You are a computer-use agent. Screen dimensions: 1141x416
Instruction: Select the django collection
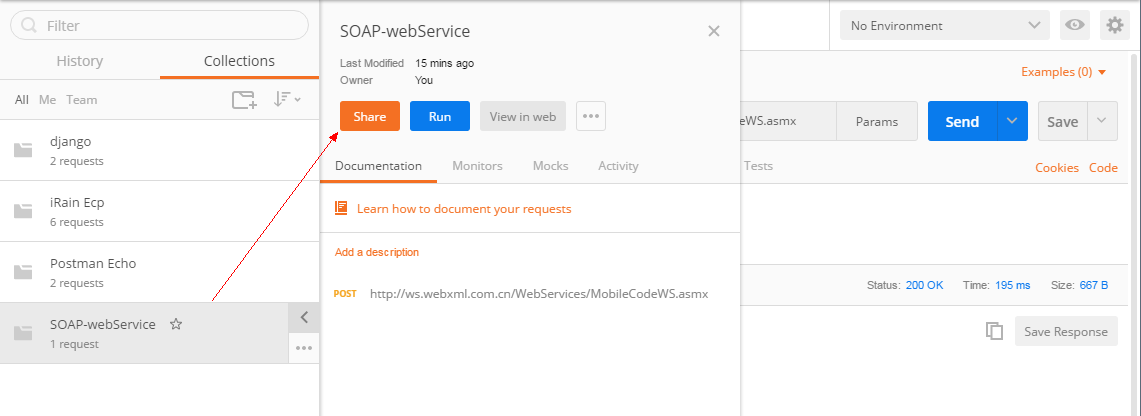point(159,150)
